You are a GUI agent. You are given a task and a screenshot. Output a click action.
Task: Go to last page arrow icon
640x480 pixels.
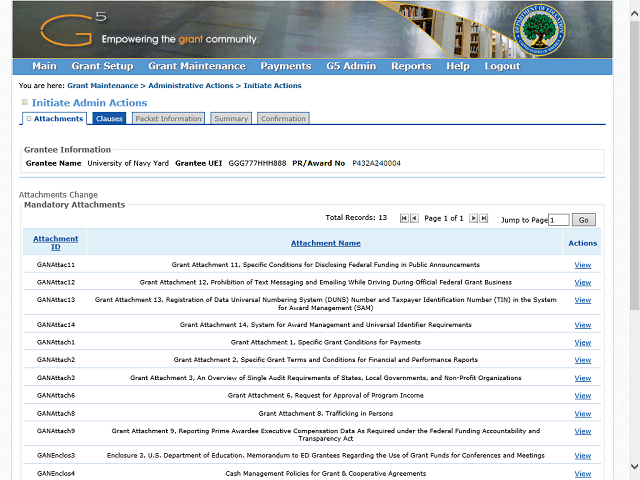[484, 218]
